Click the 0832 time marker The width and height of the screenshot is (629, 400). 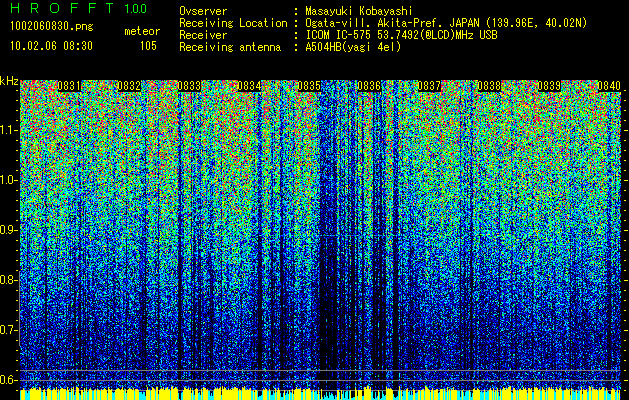click(x=129, y=86)
